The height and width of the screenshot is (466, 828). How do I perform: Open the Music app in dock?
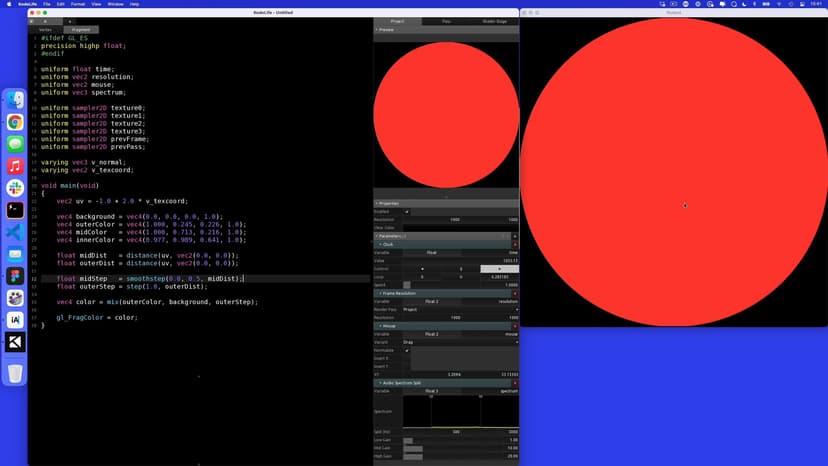[x=15, y=166]
